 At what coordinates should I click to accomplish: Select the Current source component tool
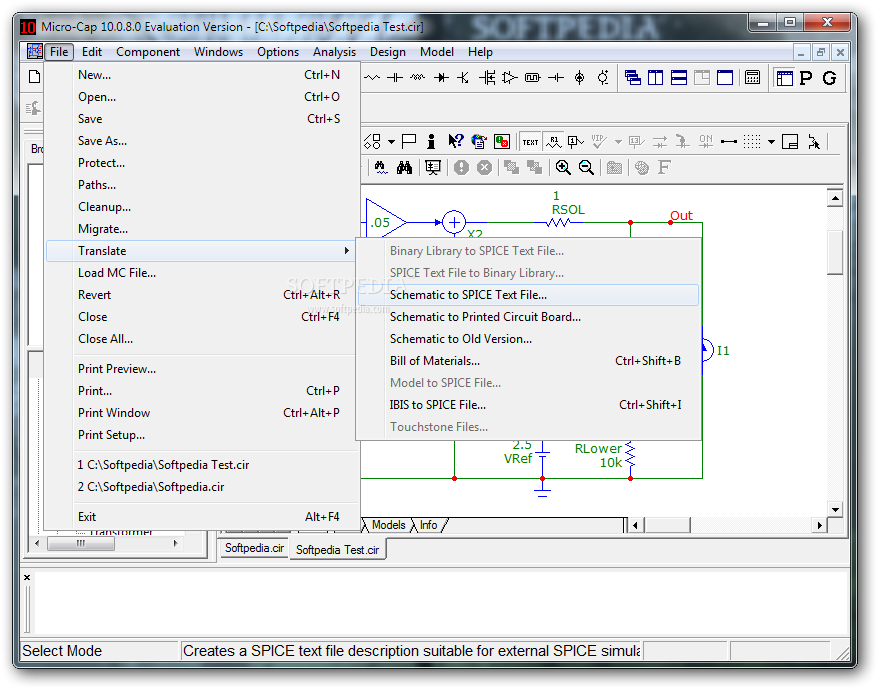pos(580,78)
